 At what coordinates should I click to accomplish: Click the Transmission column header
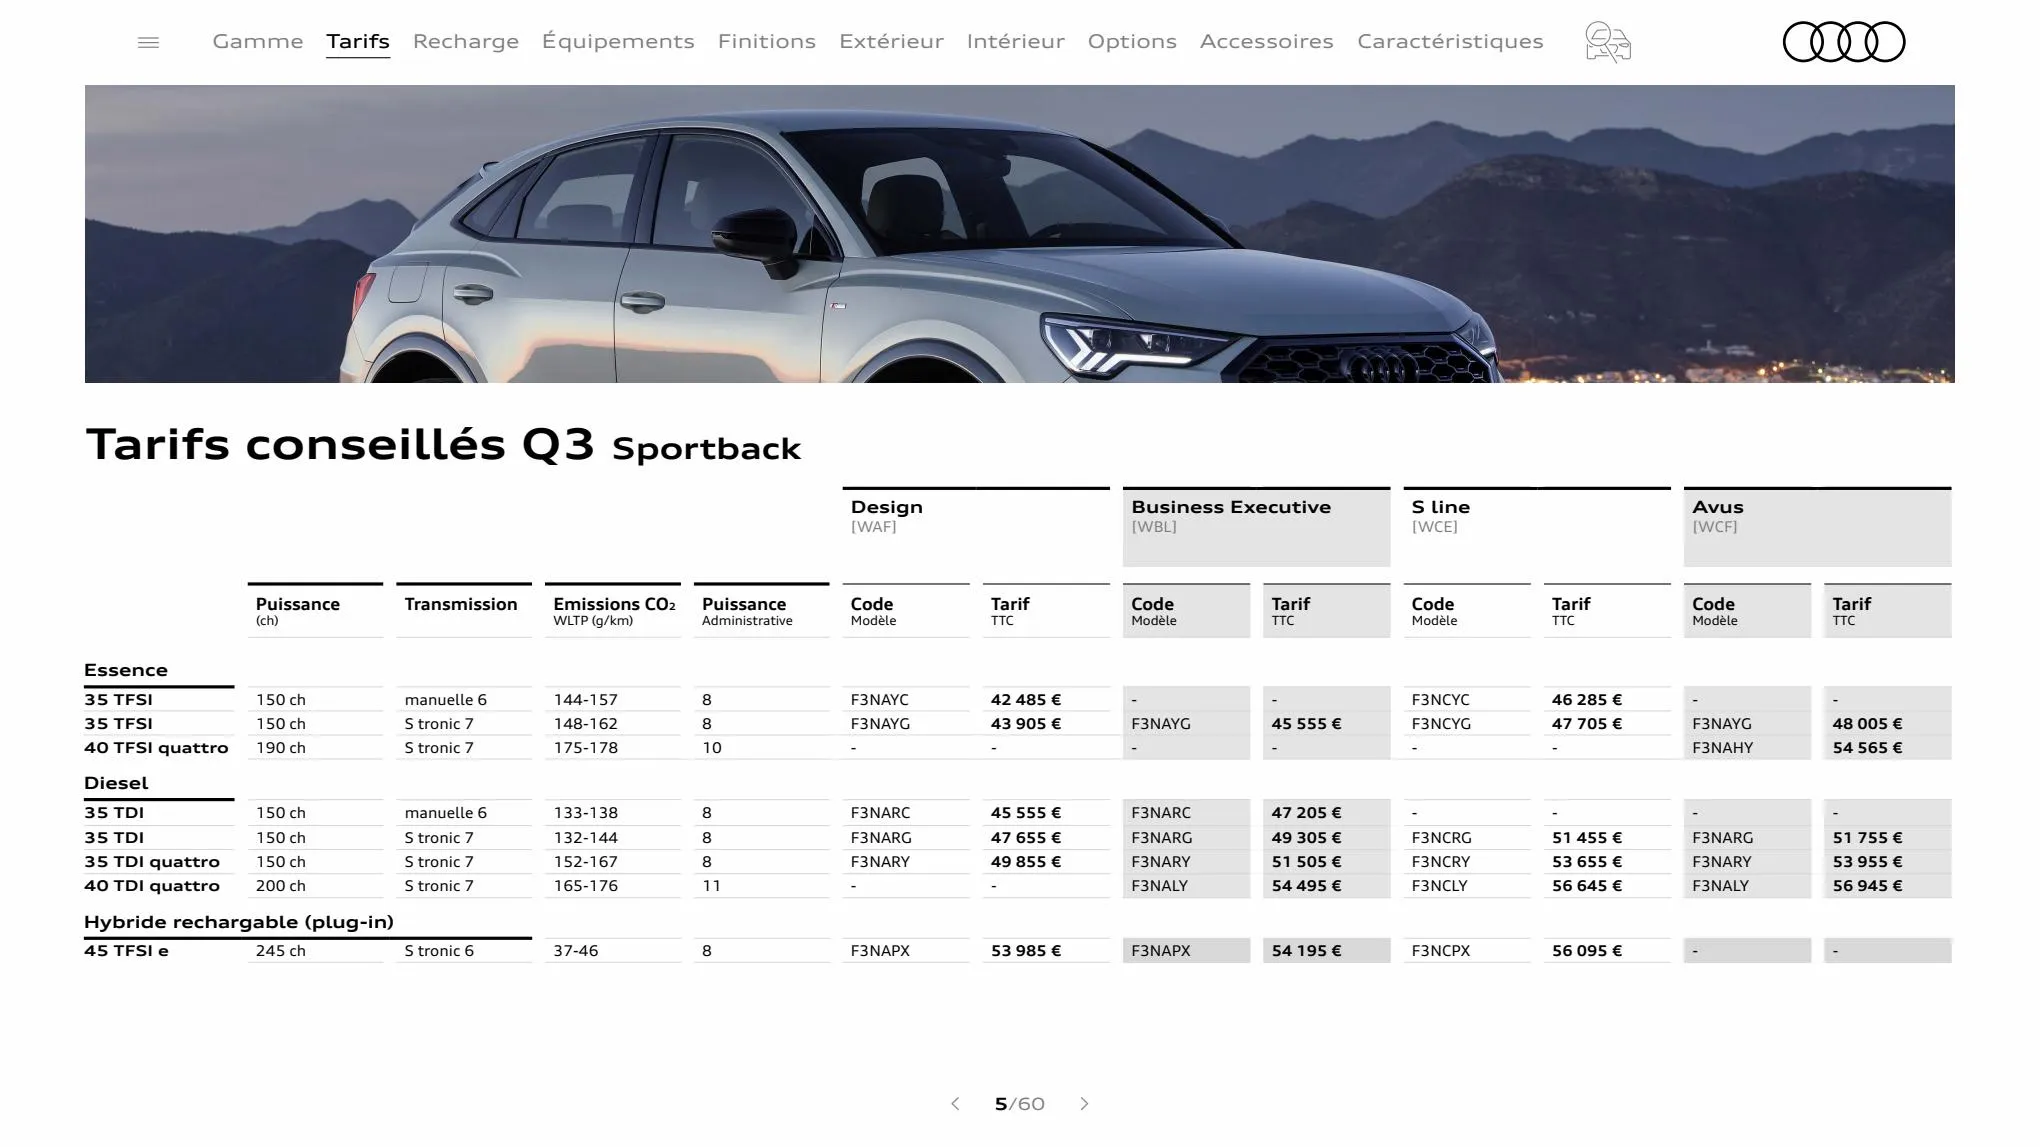(x=464, y=610)
